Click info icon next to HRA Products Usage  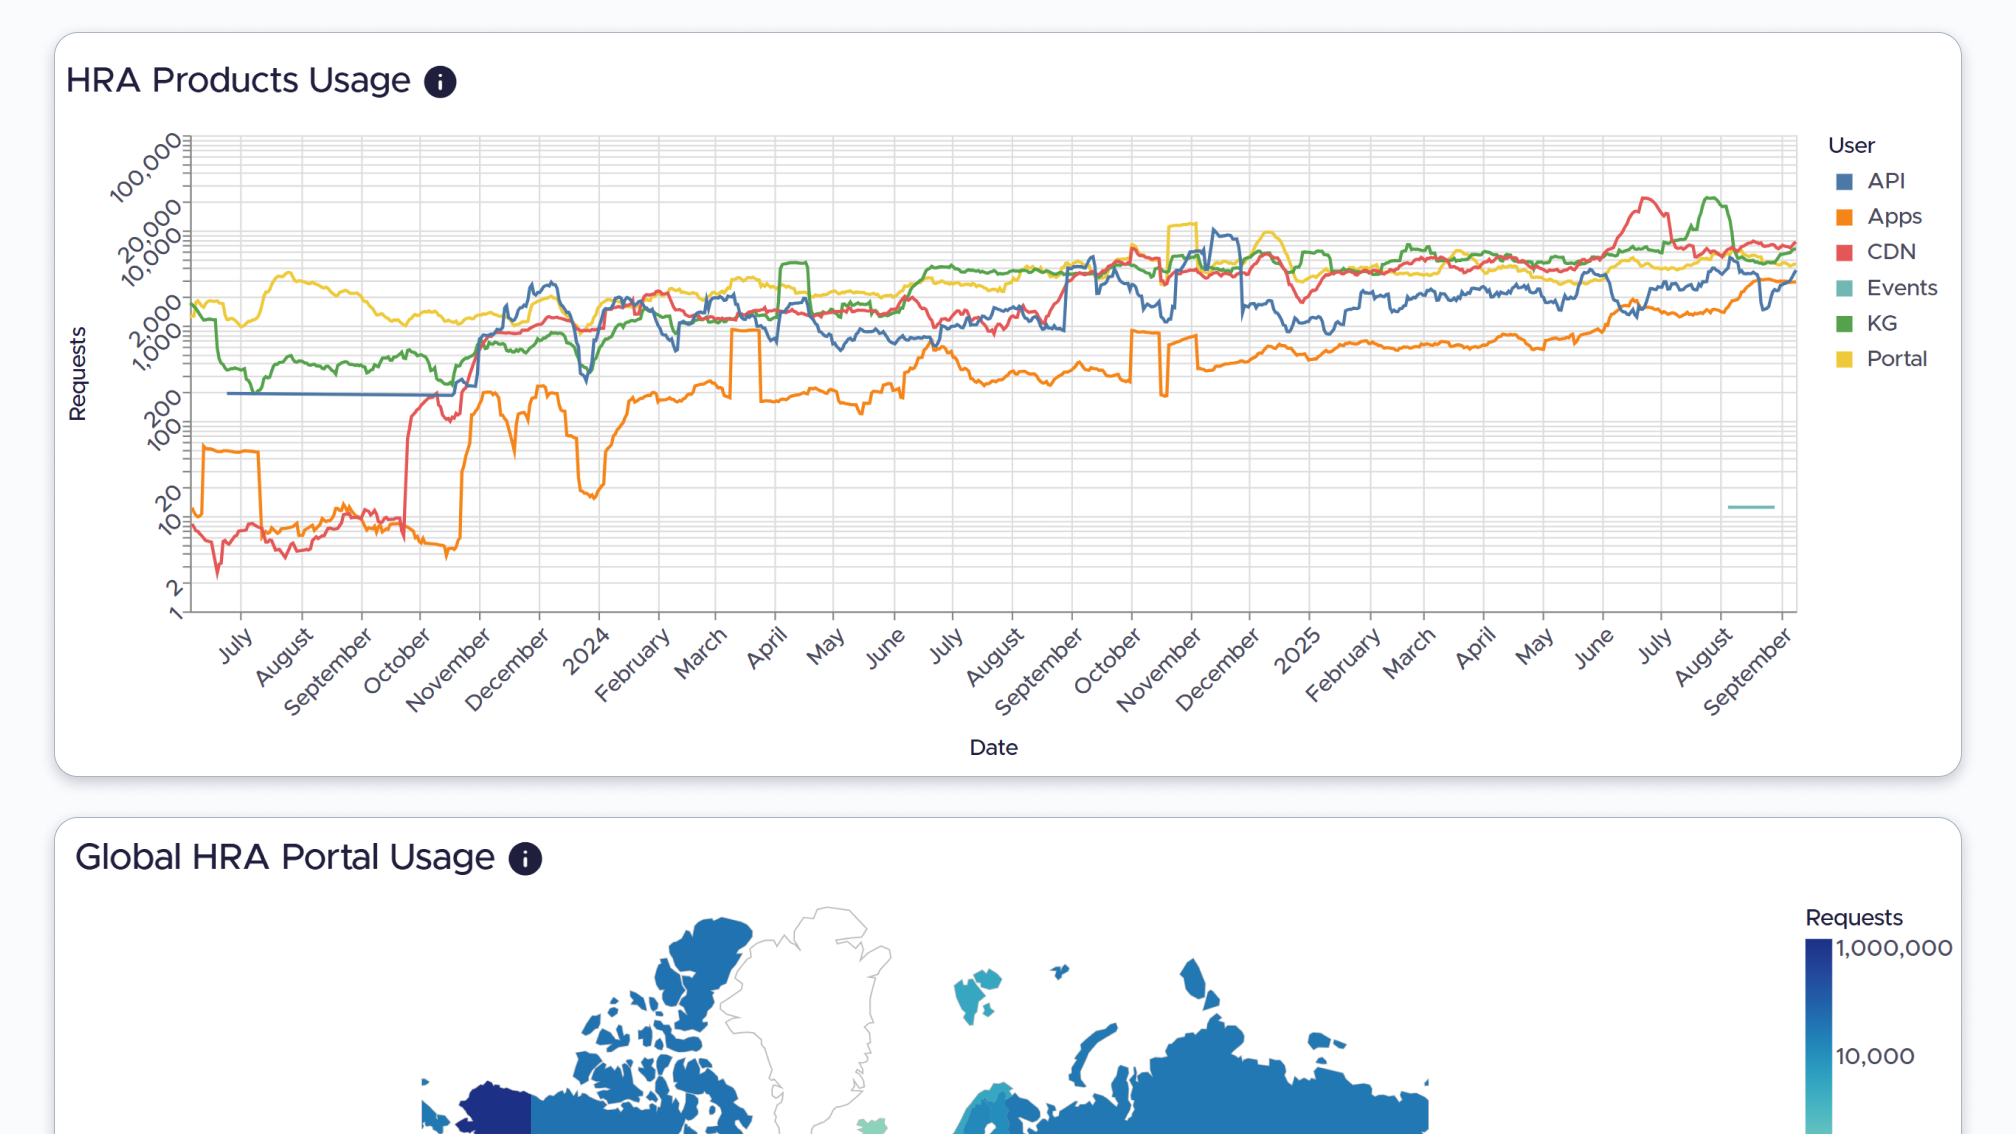point(440,82)
